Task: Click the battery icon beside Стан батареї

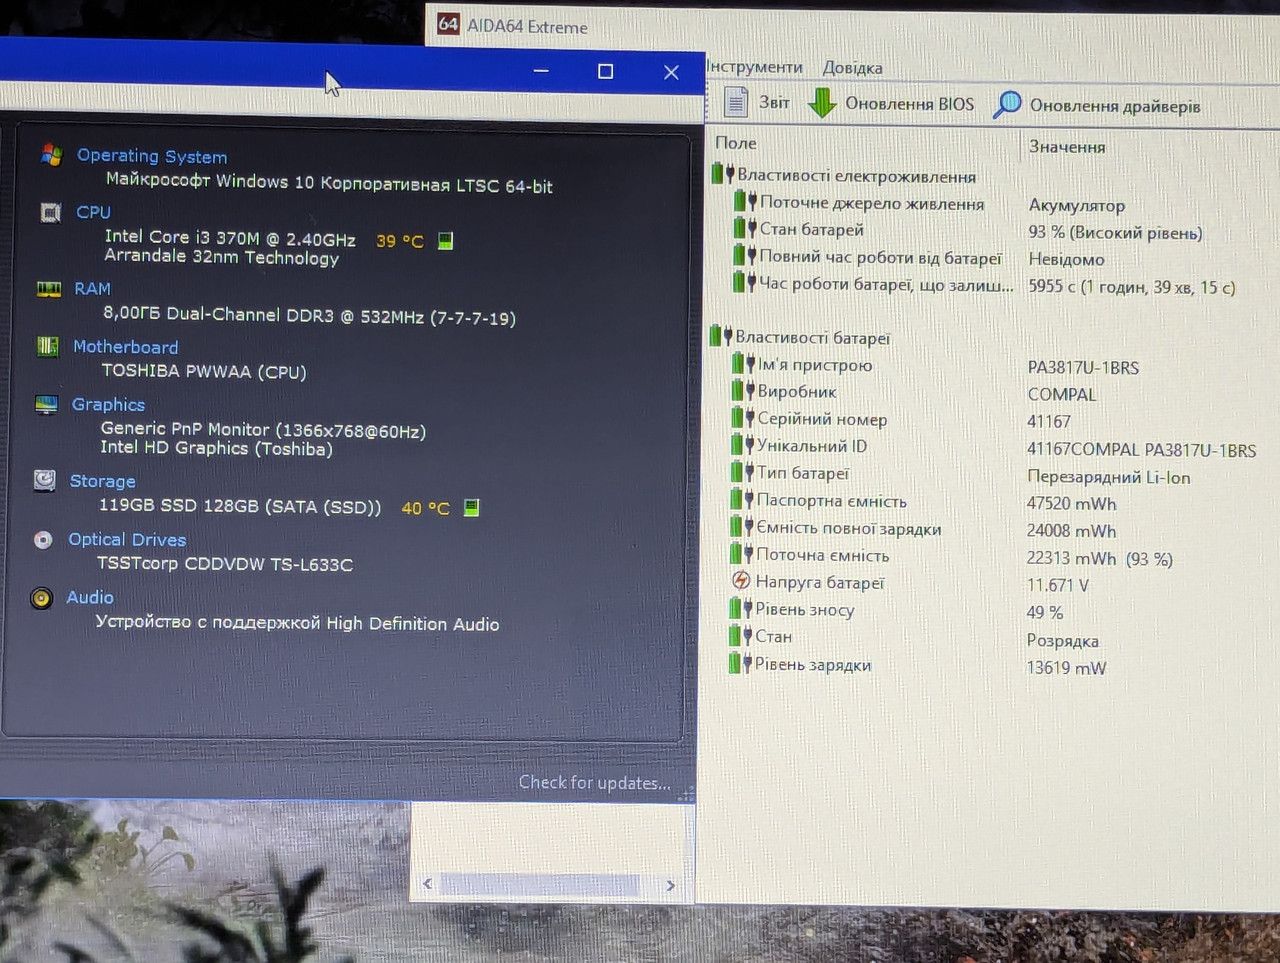Action: 745,229
